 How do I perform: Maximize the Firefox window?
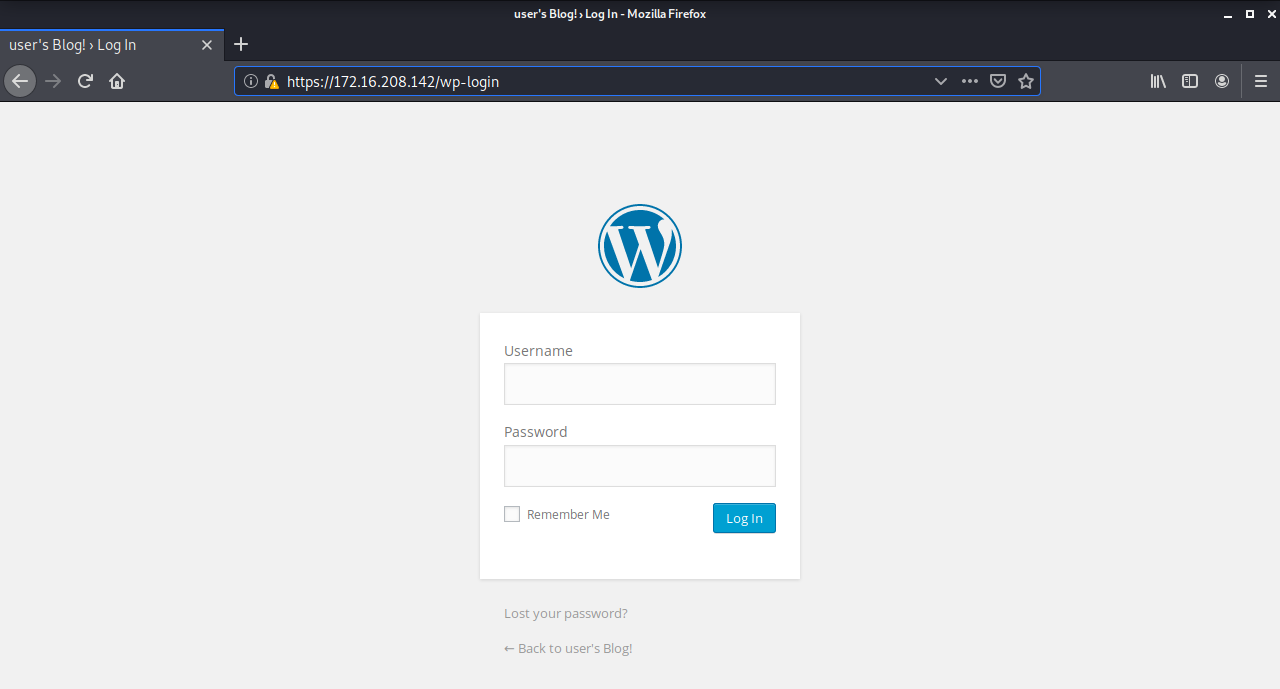click(x=1249, y=14)
